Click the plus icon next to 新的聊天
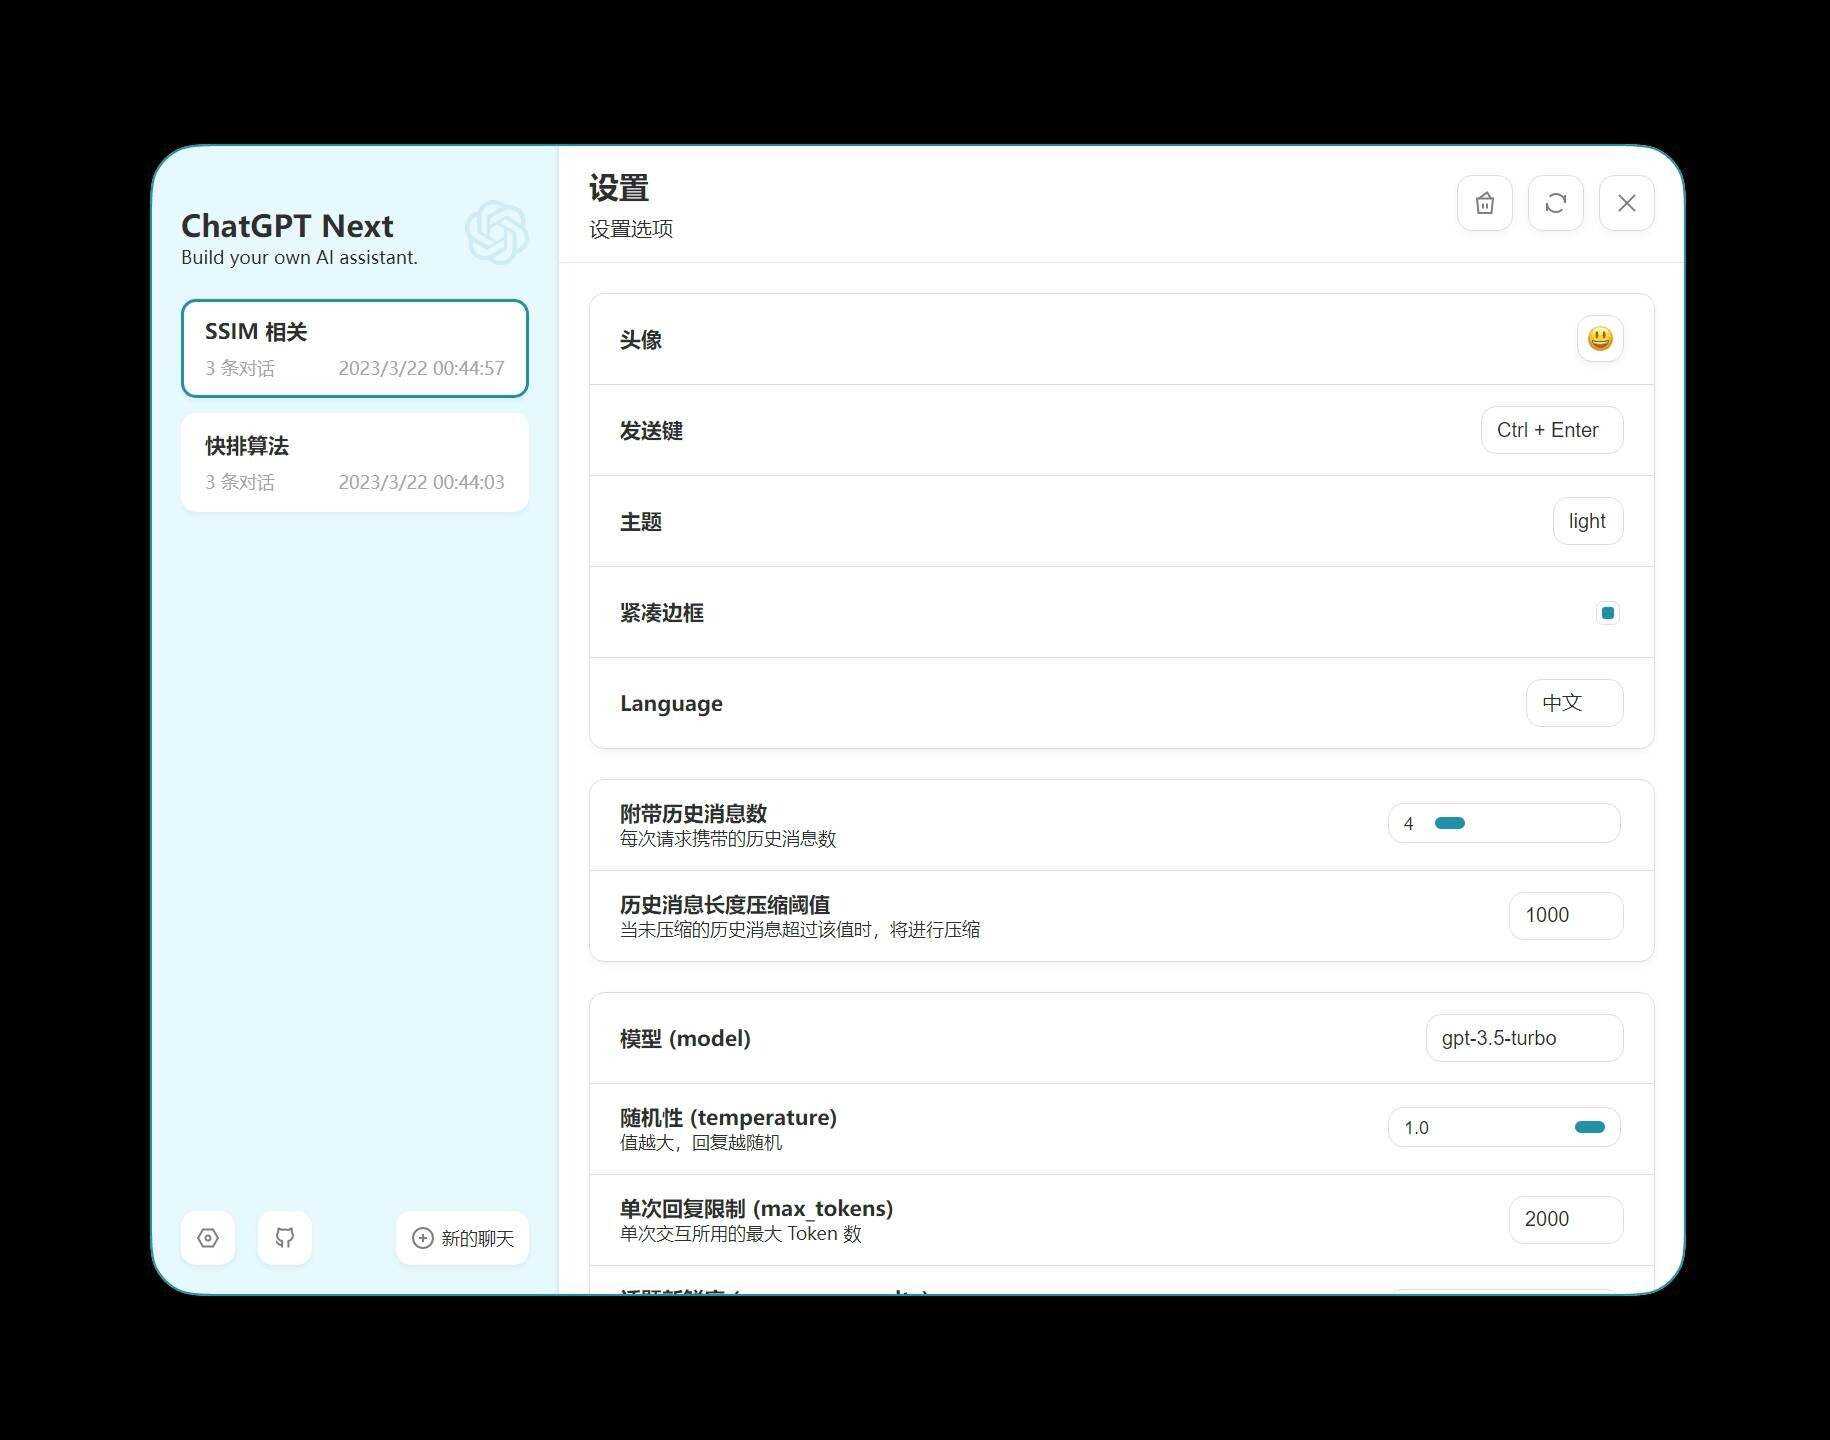 [x=422, y=1238]
